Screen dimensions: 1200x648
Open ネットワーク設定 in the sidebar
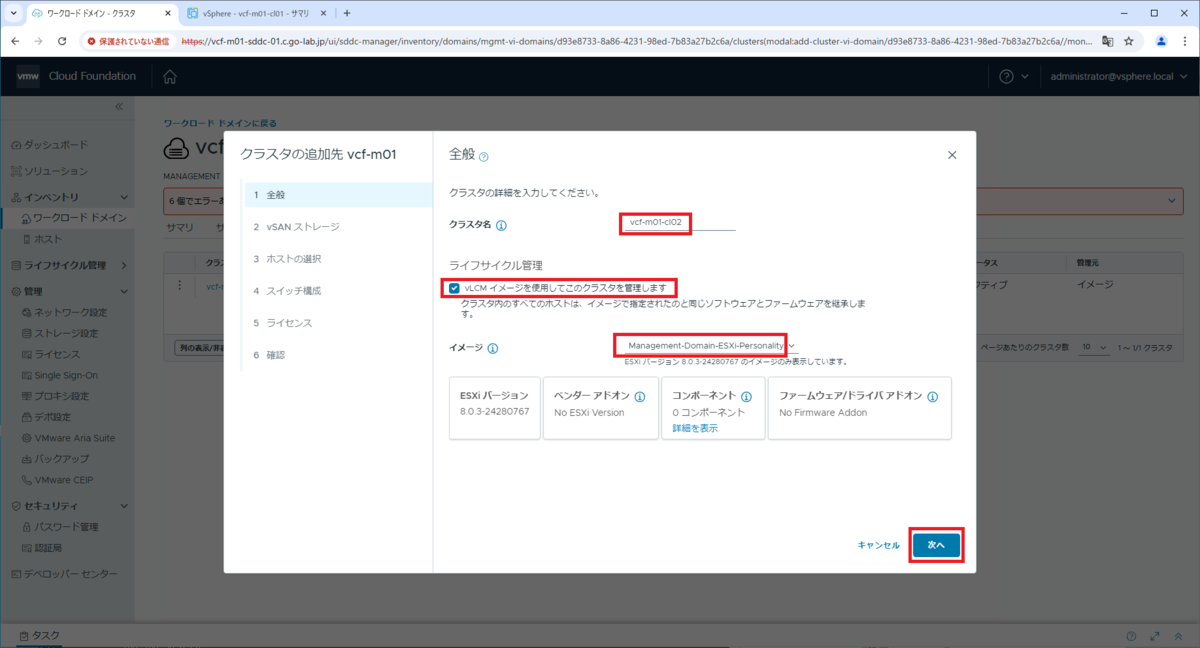point(70,312)
